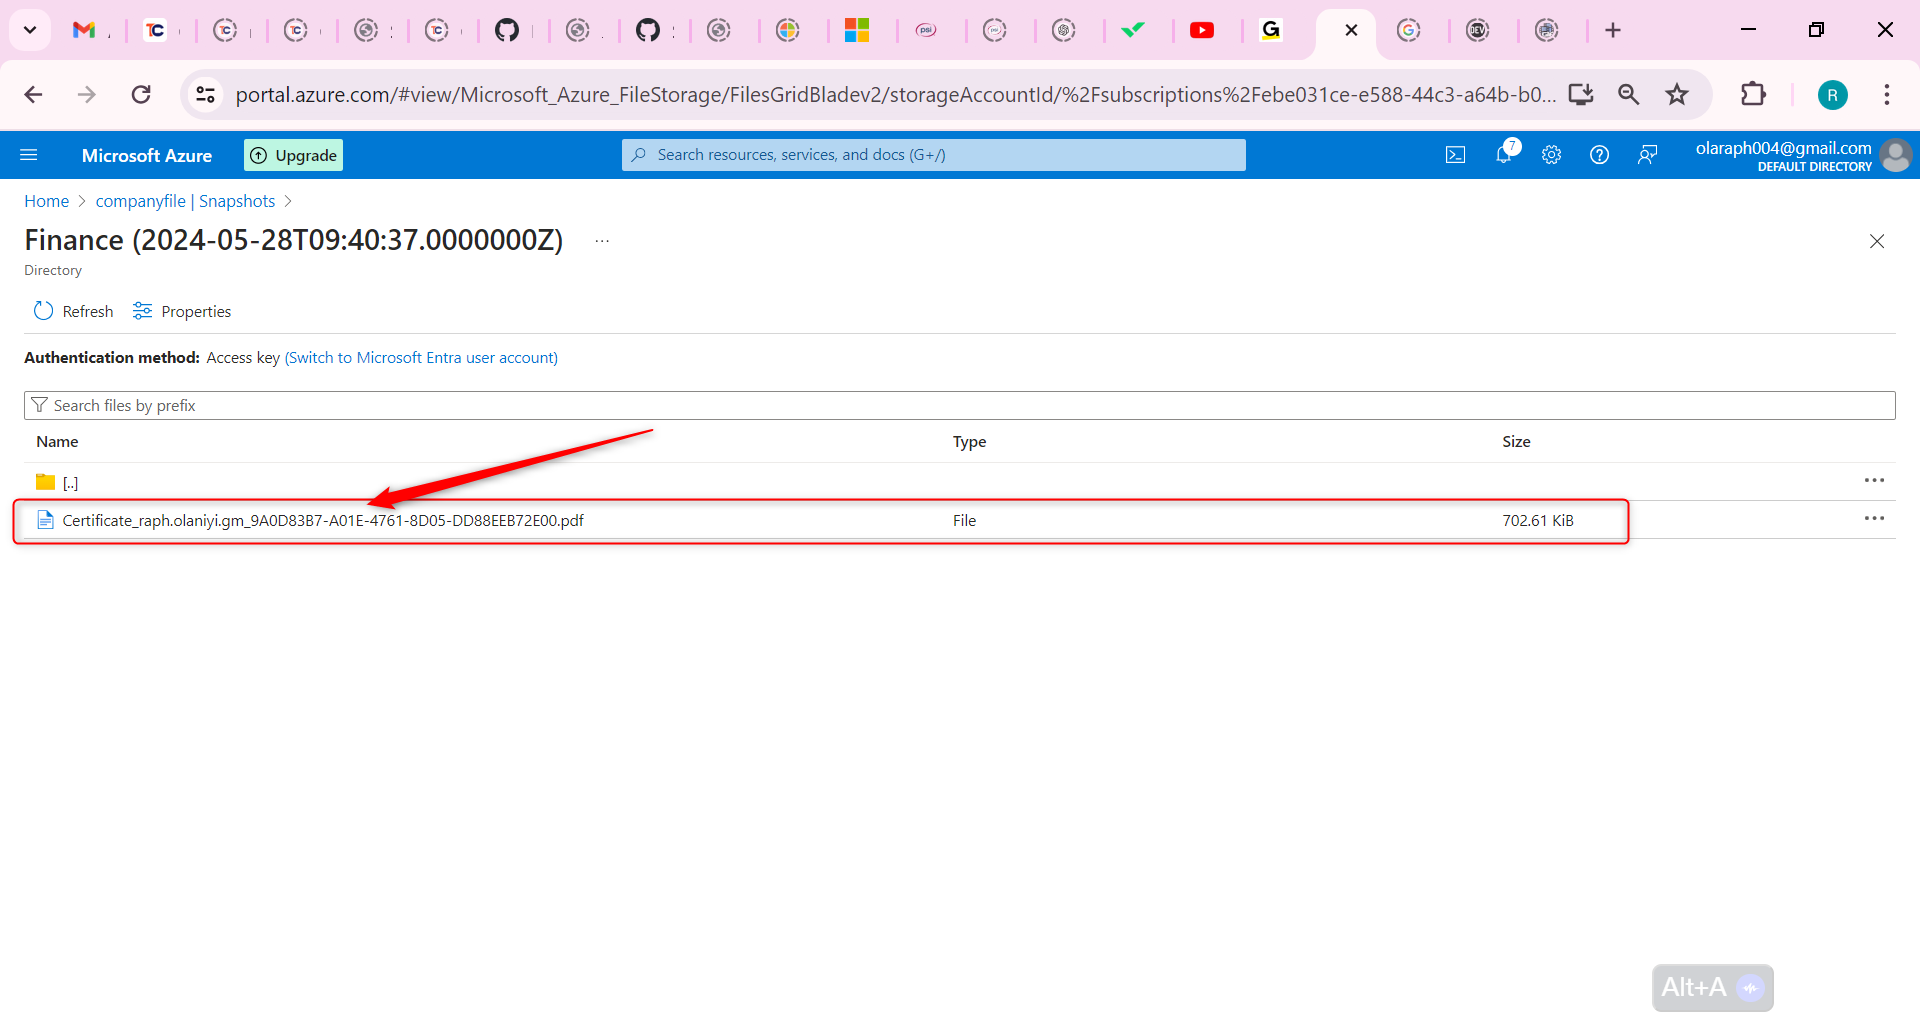Open the Help and support panel
The width and height of the screenshot is (1920, 1020).
[1599, 154]
